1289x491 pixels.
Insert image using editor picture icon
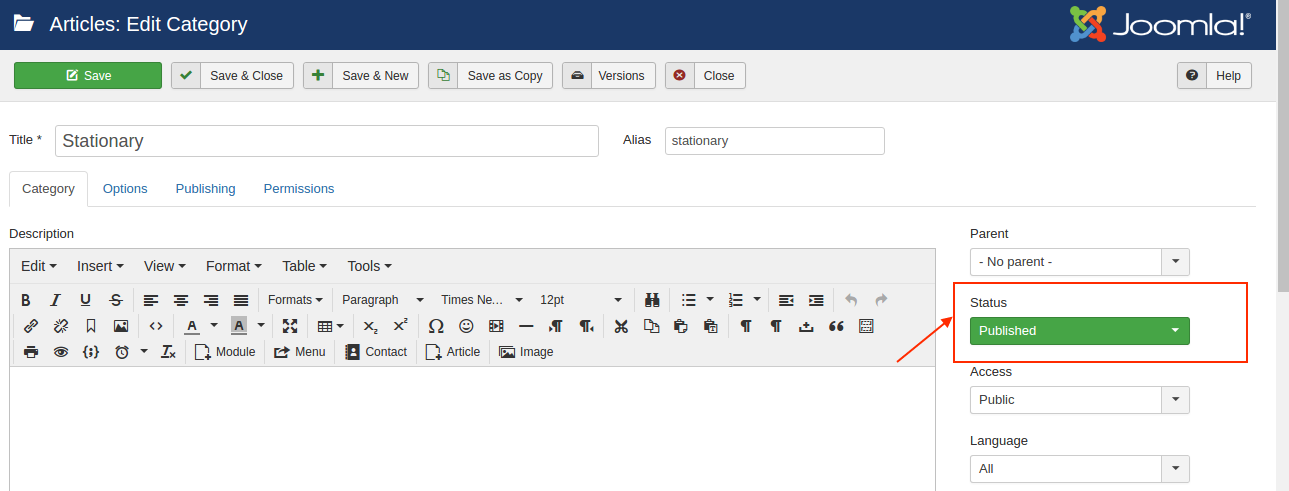coord(121,326)
